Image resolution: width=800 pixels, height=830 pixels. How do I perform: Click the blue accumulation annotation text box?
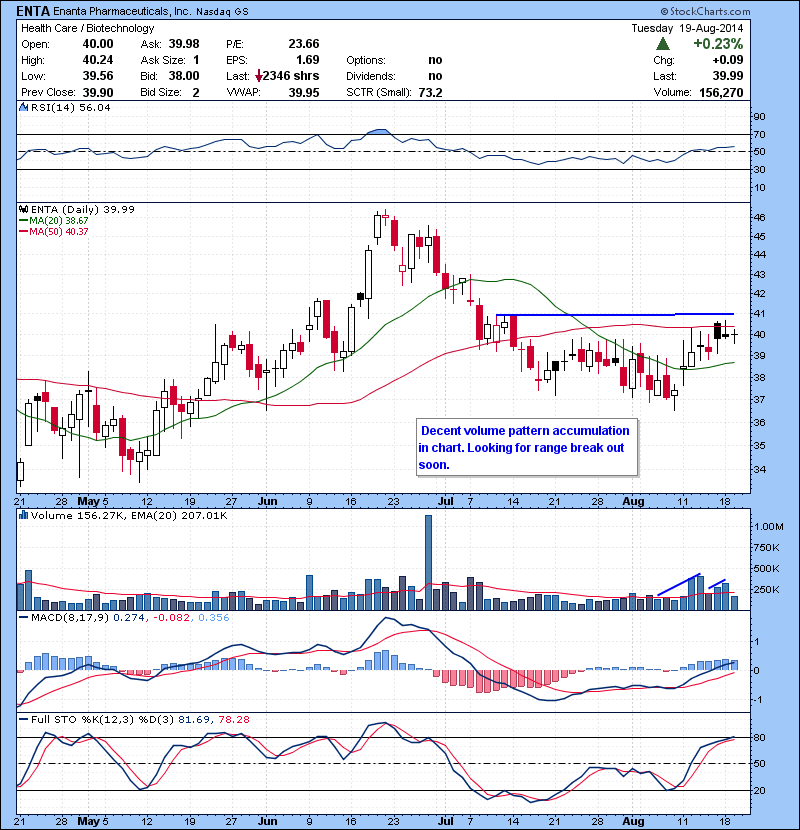pyautogui.click(x=527, y=448)
